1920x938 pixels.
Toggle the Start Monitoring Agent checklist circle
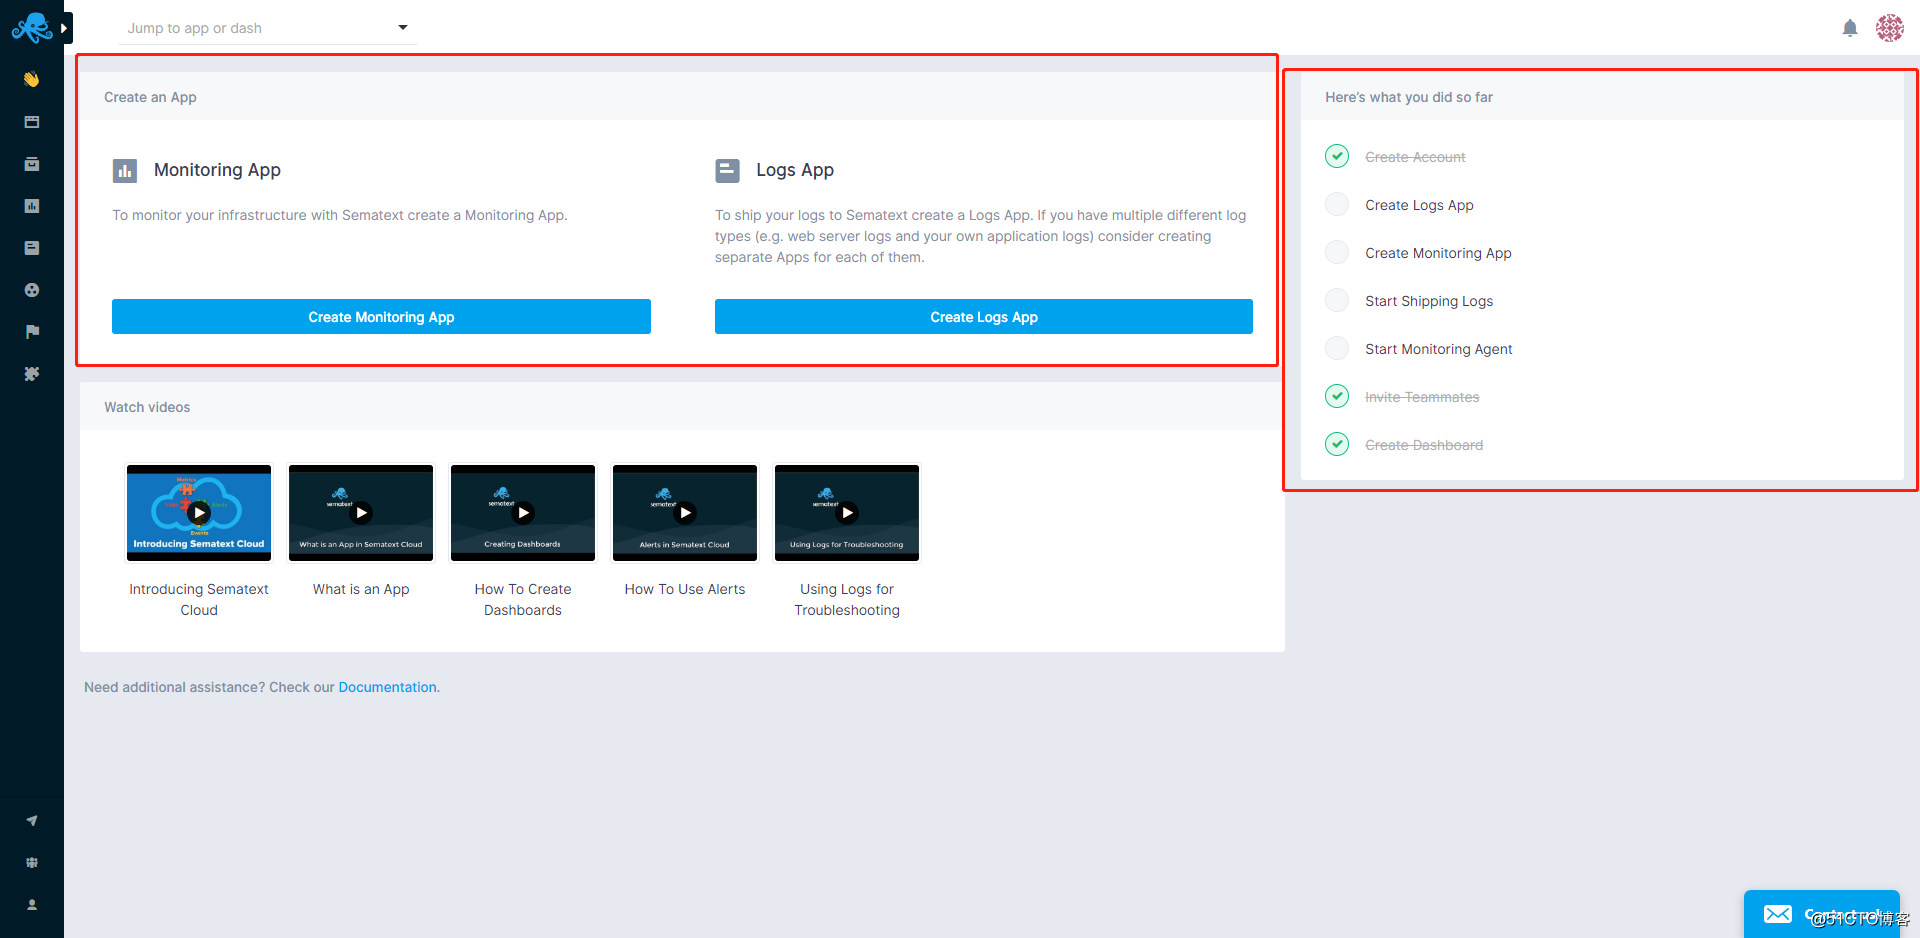click(x=1337, y=348)
